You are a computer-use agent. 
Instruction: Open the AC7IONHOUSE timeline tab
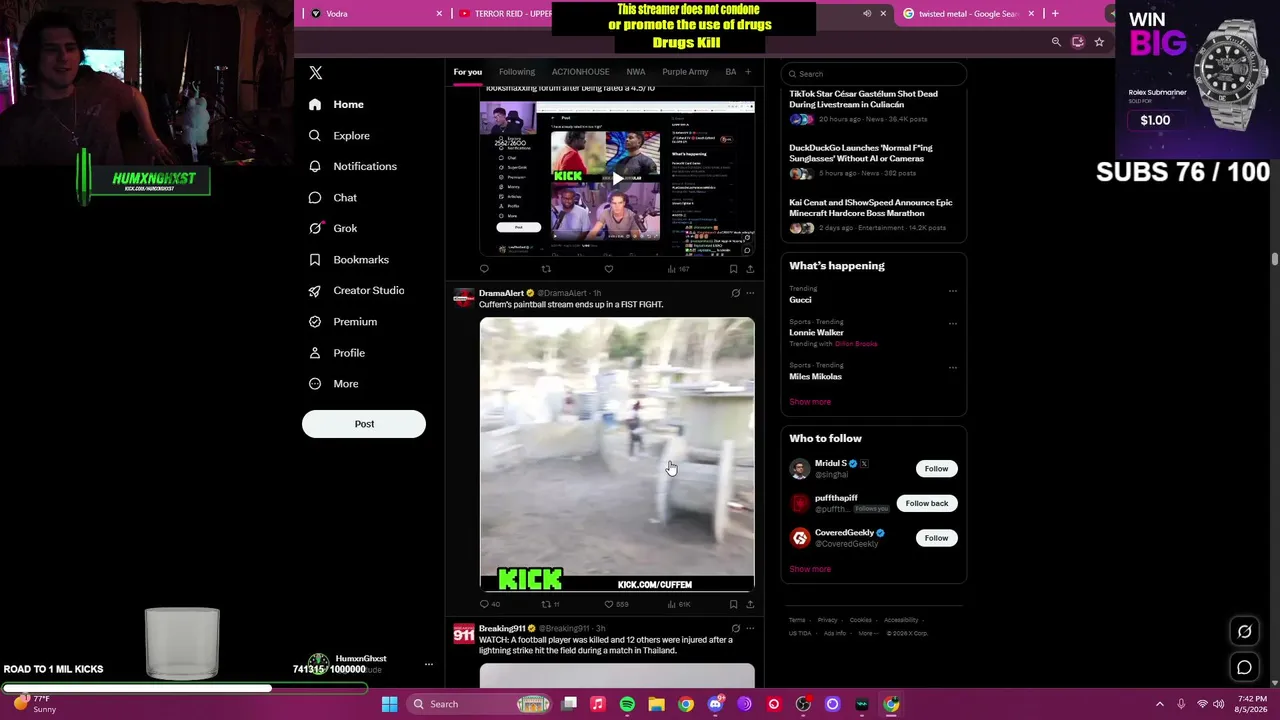pos(580,72)
